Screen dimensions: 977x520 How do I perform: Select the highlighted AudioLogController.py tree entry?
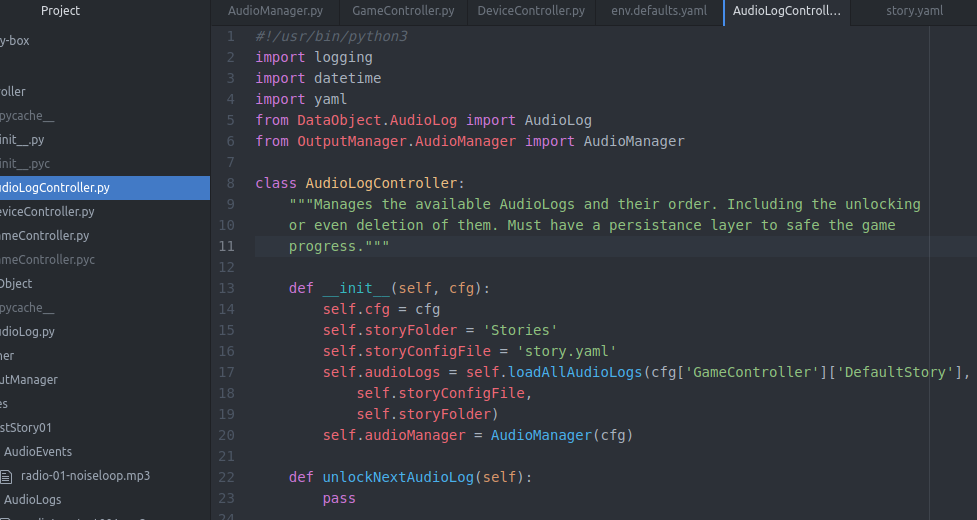(x=105, y=187)
